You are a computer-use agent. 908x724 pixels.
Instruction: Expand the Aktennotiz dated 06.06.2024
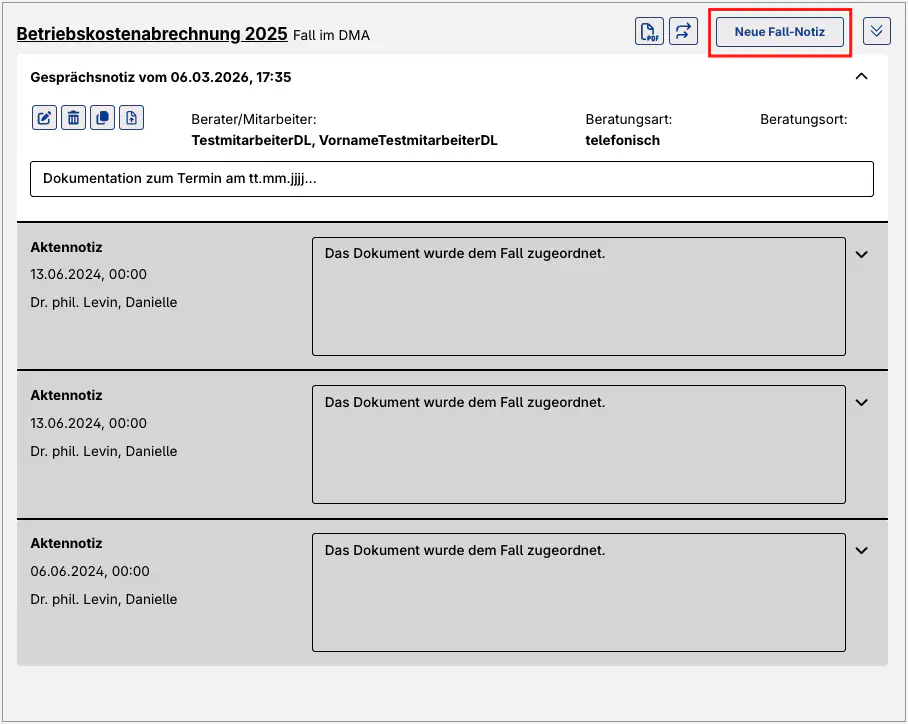coord(862,551)
